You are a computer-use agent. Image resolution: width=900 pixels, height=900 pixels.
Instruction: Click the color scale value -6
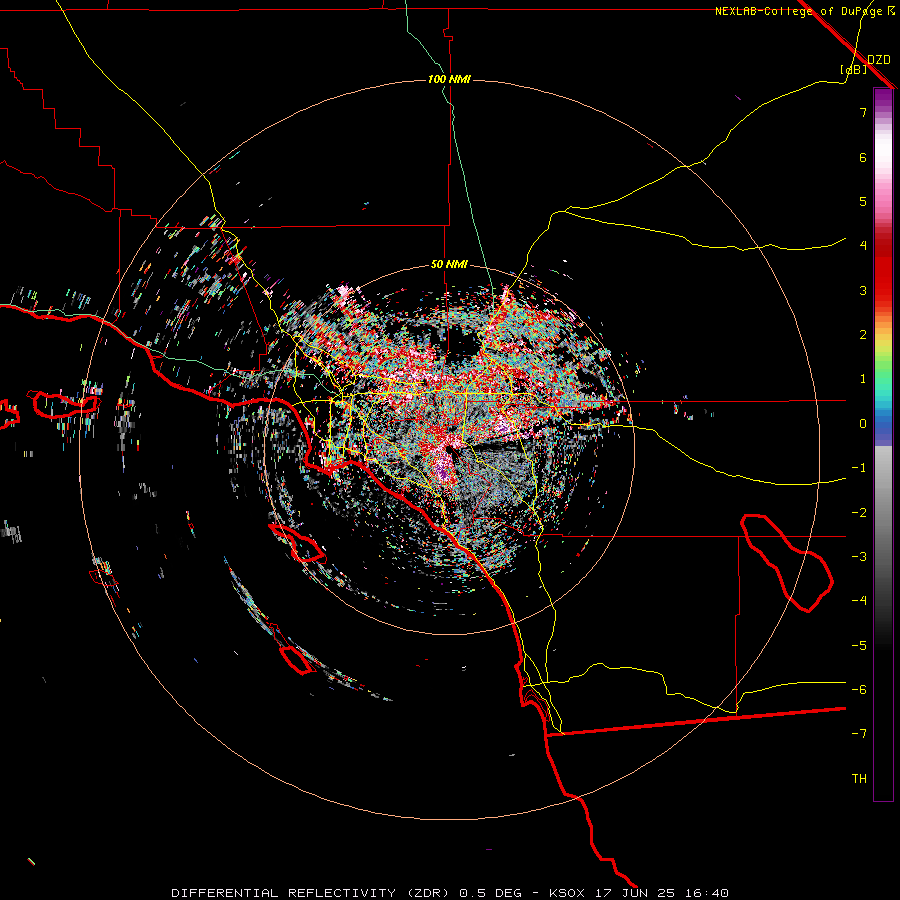(x=859, y=690)
